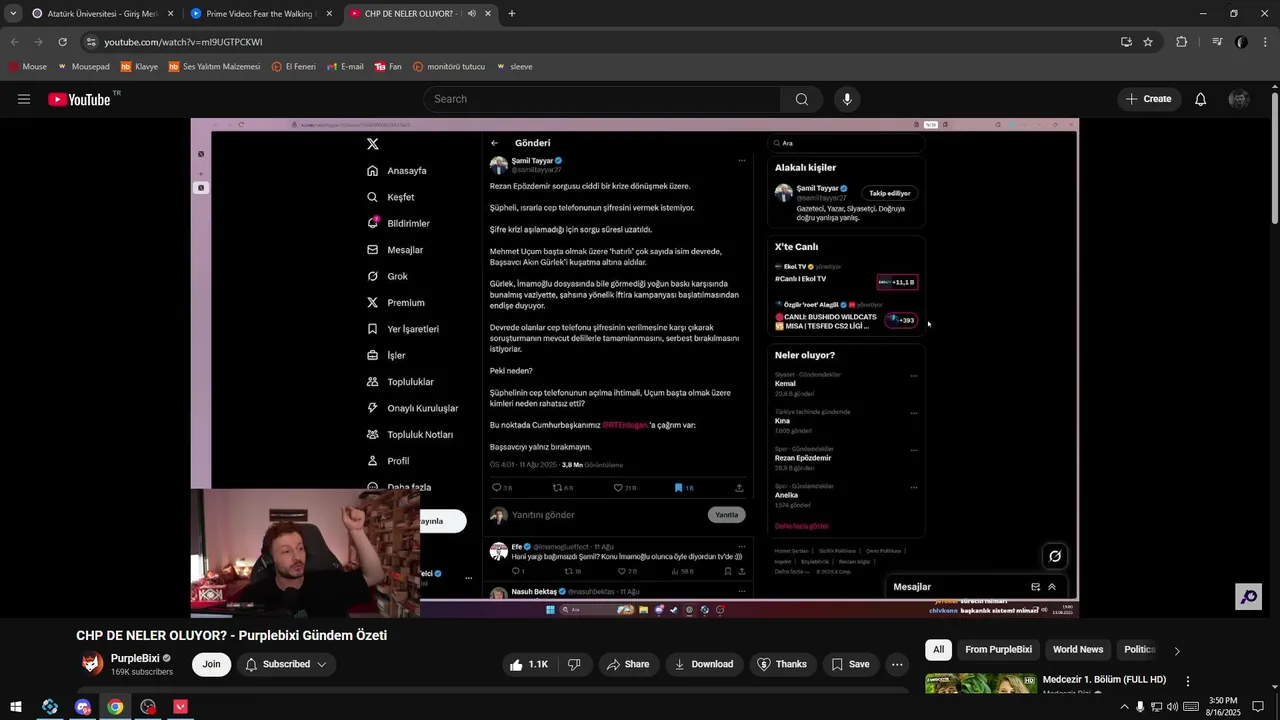Screen dimensions: 1280x720
Task: Send Thanks to the creator
Action: (782, 664)
